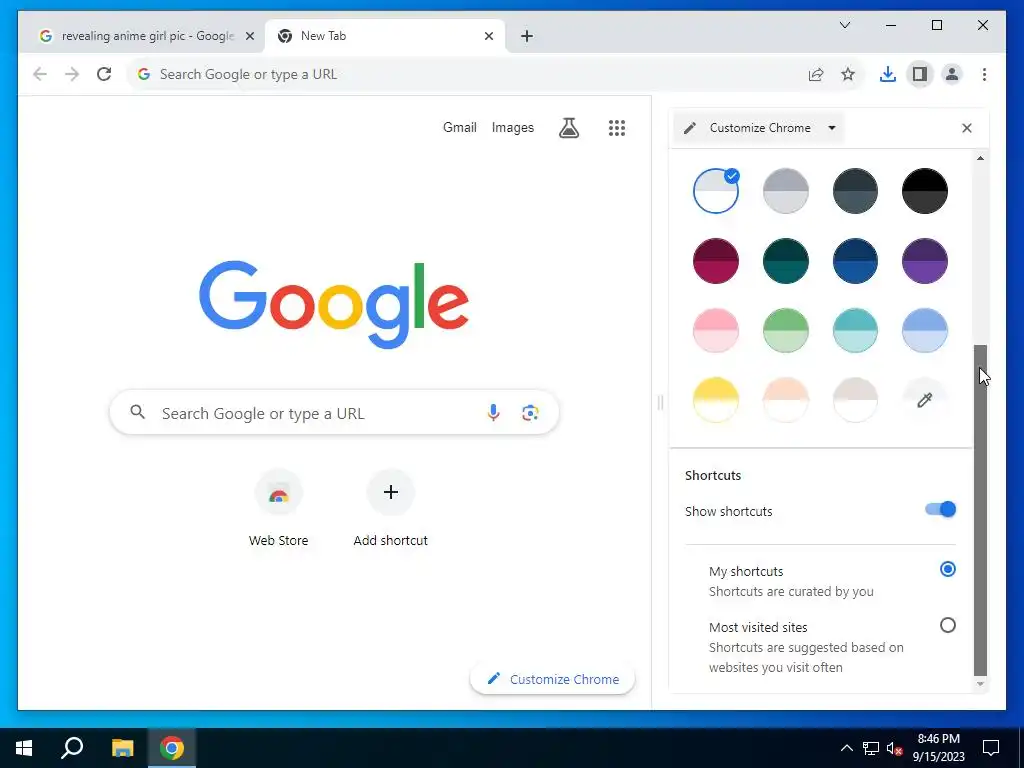
Task: Click the Google search box on page
Action: pyautogui.click(x=334, y=413)
